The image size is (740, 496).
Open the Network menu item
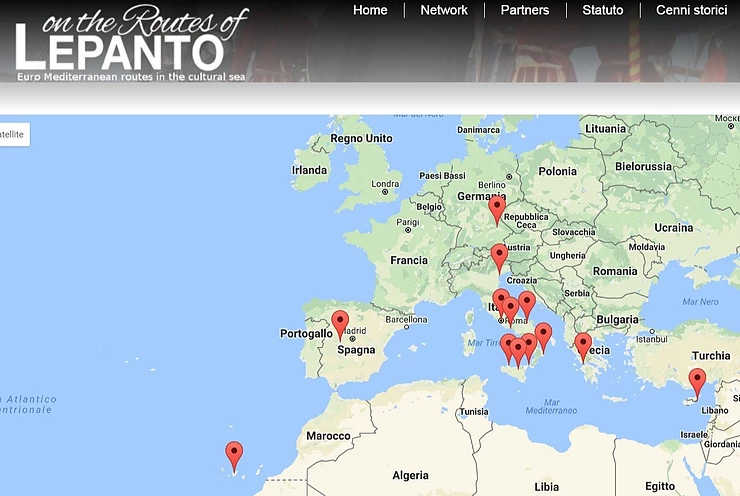(x=444, y=10)
